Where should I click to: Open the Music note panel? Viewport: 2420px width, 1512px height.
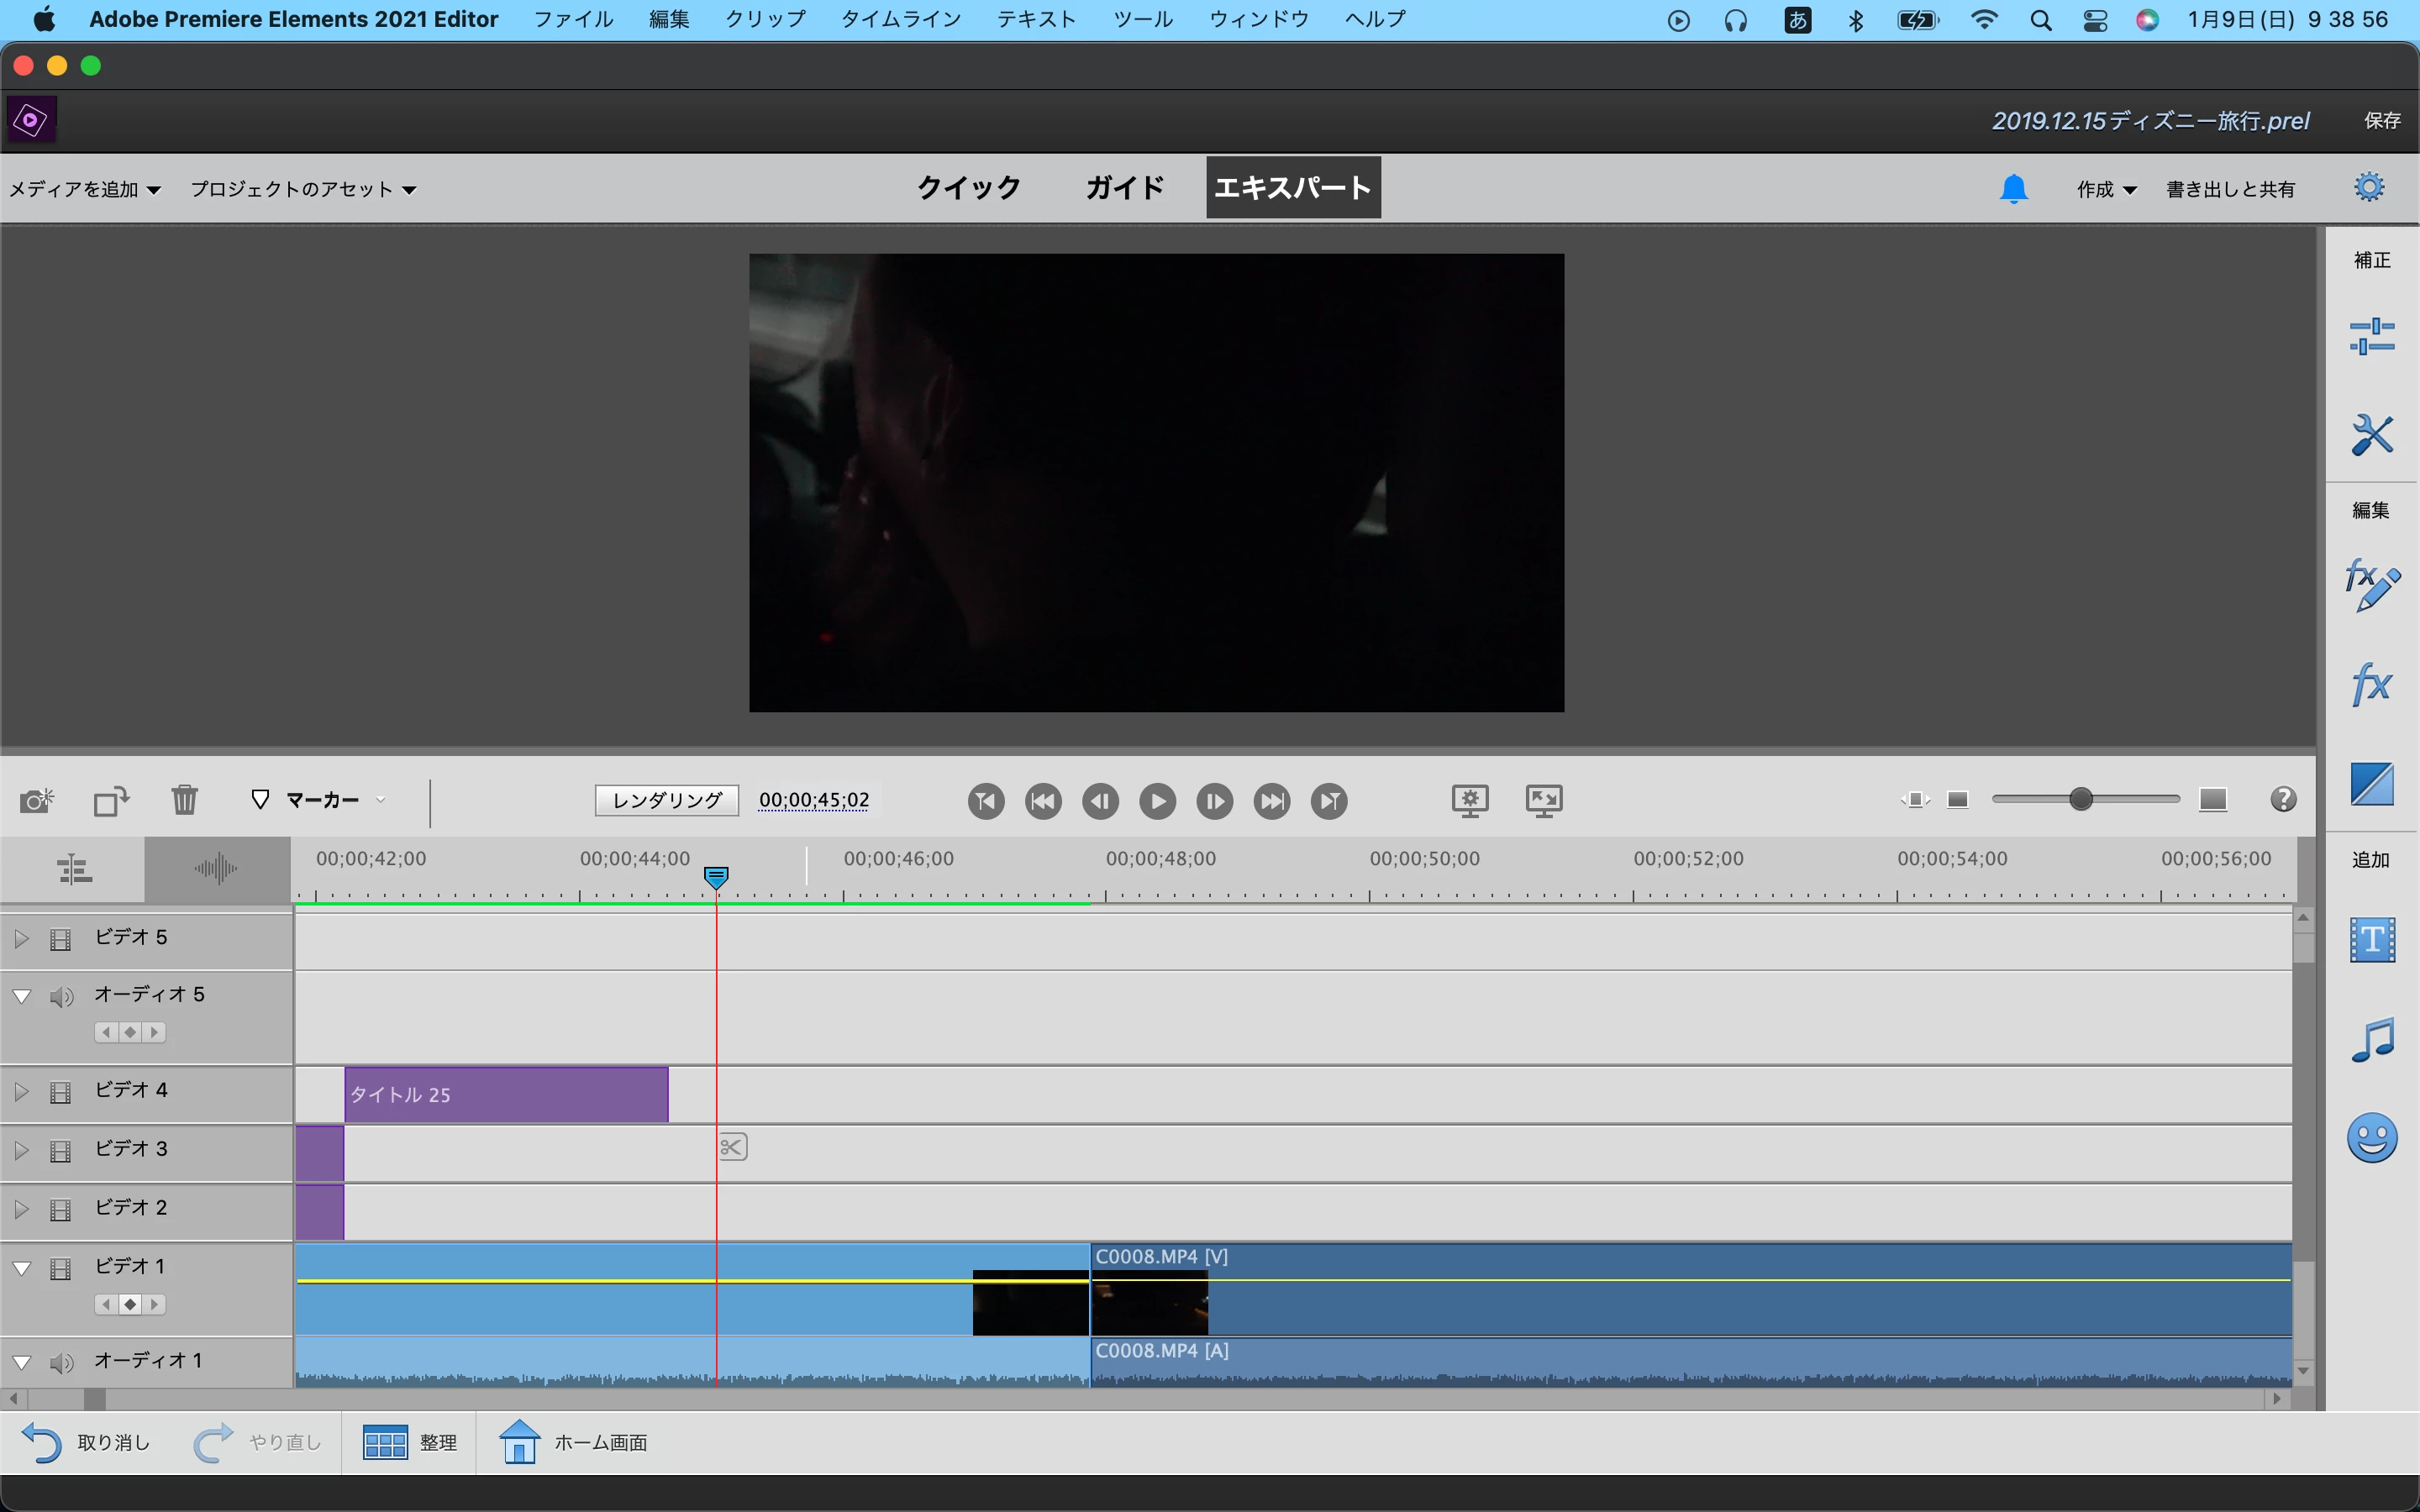coord(2371,1039)
